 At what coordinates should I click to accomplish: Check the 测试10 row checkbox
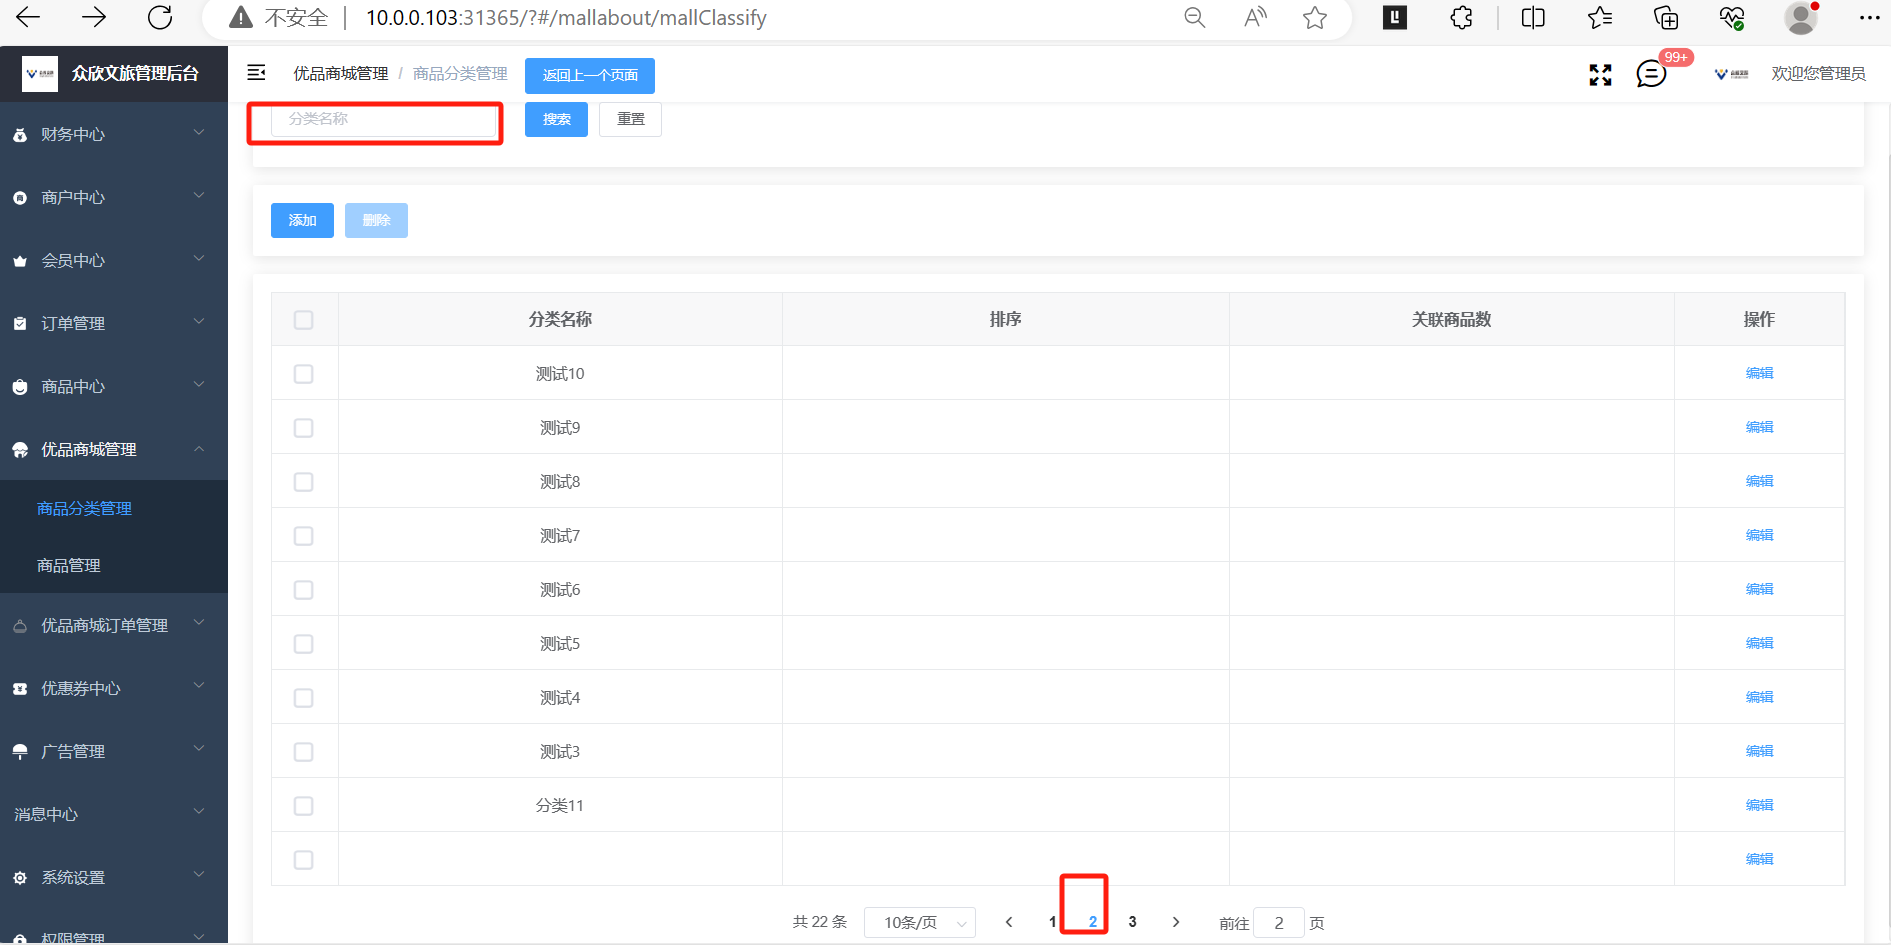(x=304, y=374)
